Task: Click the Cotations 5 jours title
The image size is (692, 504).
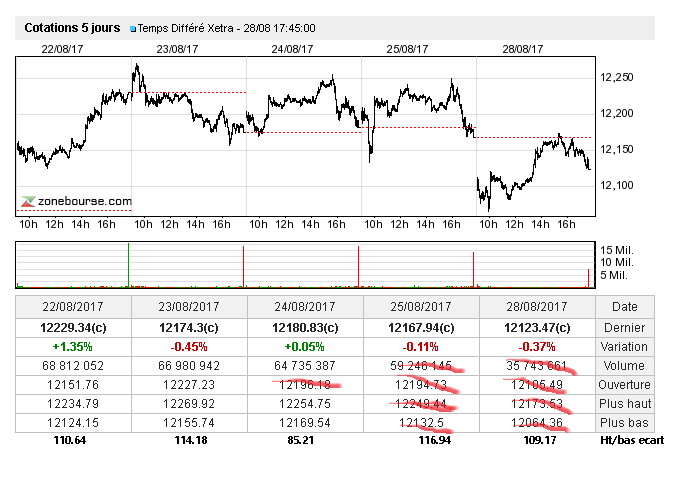Action: [72, 28]
